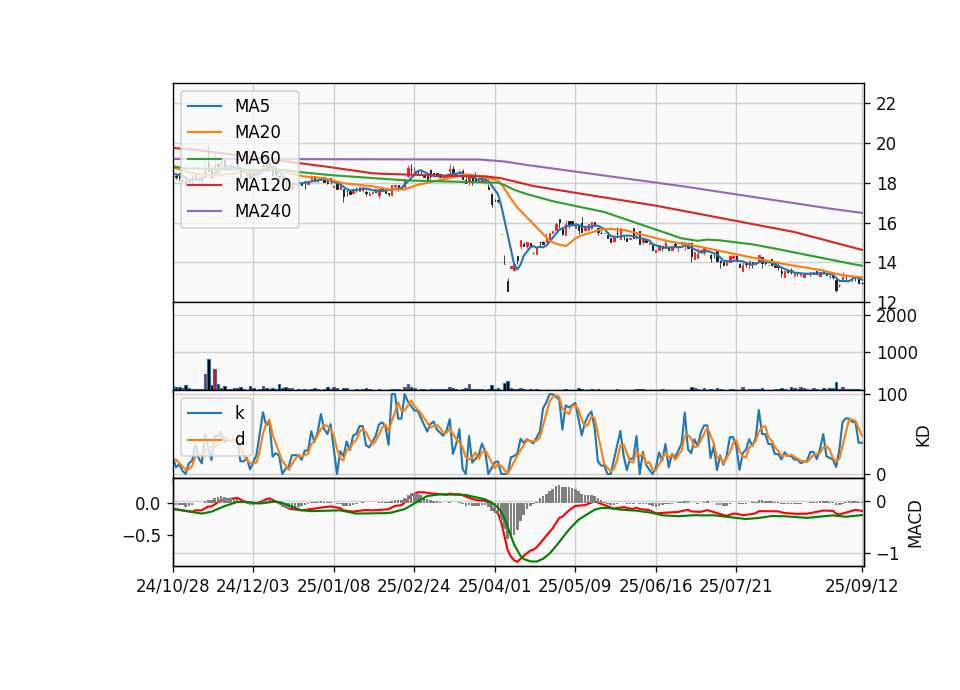Image resolution: width=960 pixels, height=690 pixels.
Task: Click the MACD left axis value 0.0
Action: pos(148,504)
